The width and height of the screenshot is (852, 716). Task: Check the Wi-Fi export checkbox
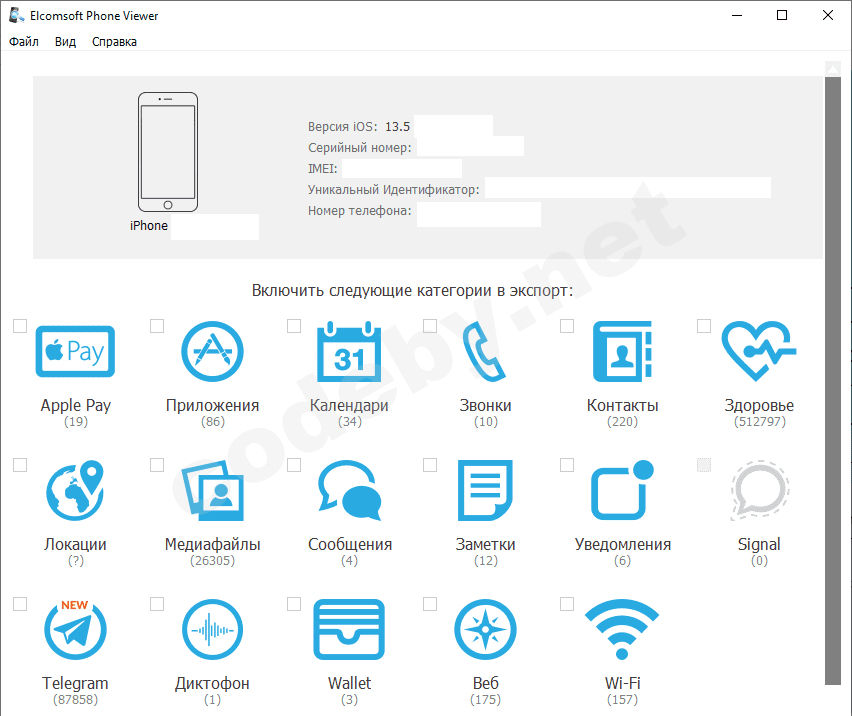click(x=567, y=604)
